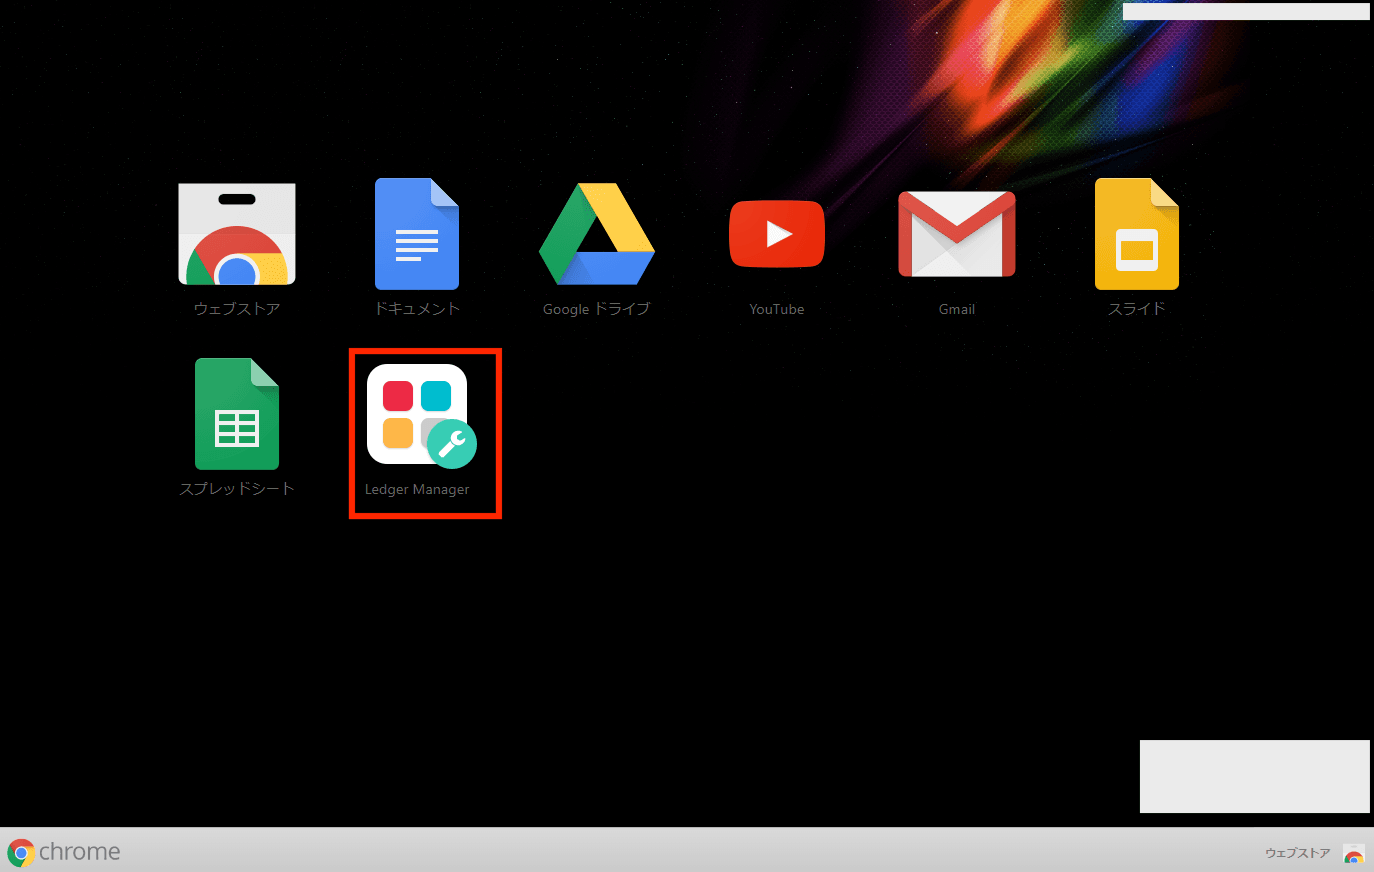This screenshot has width=1374, height=872.
Task: Select the スライド app label
Action: tap(1137, 309)
